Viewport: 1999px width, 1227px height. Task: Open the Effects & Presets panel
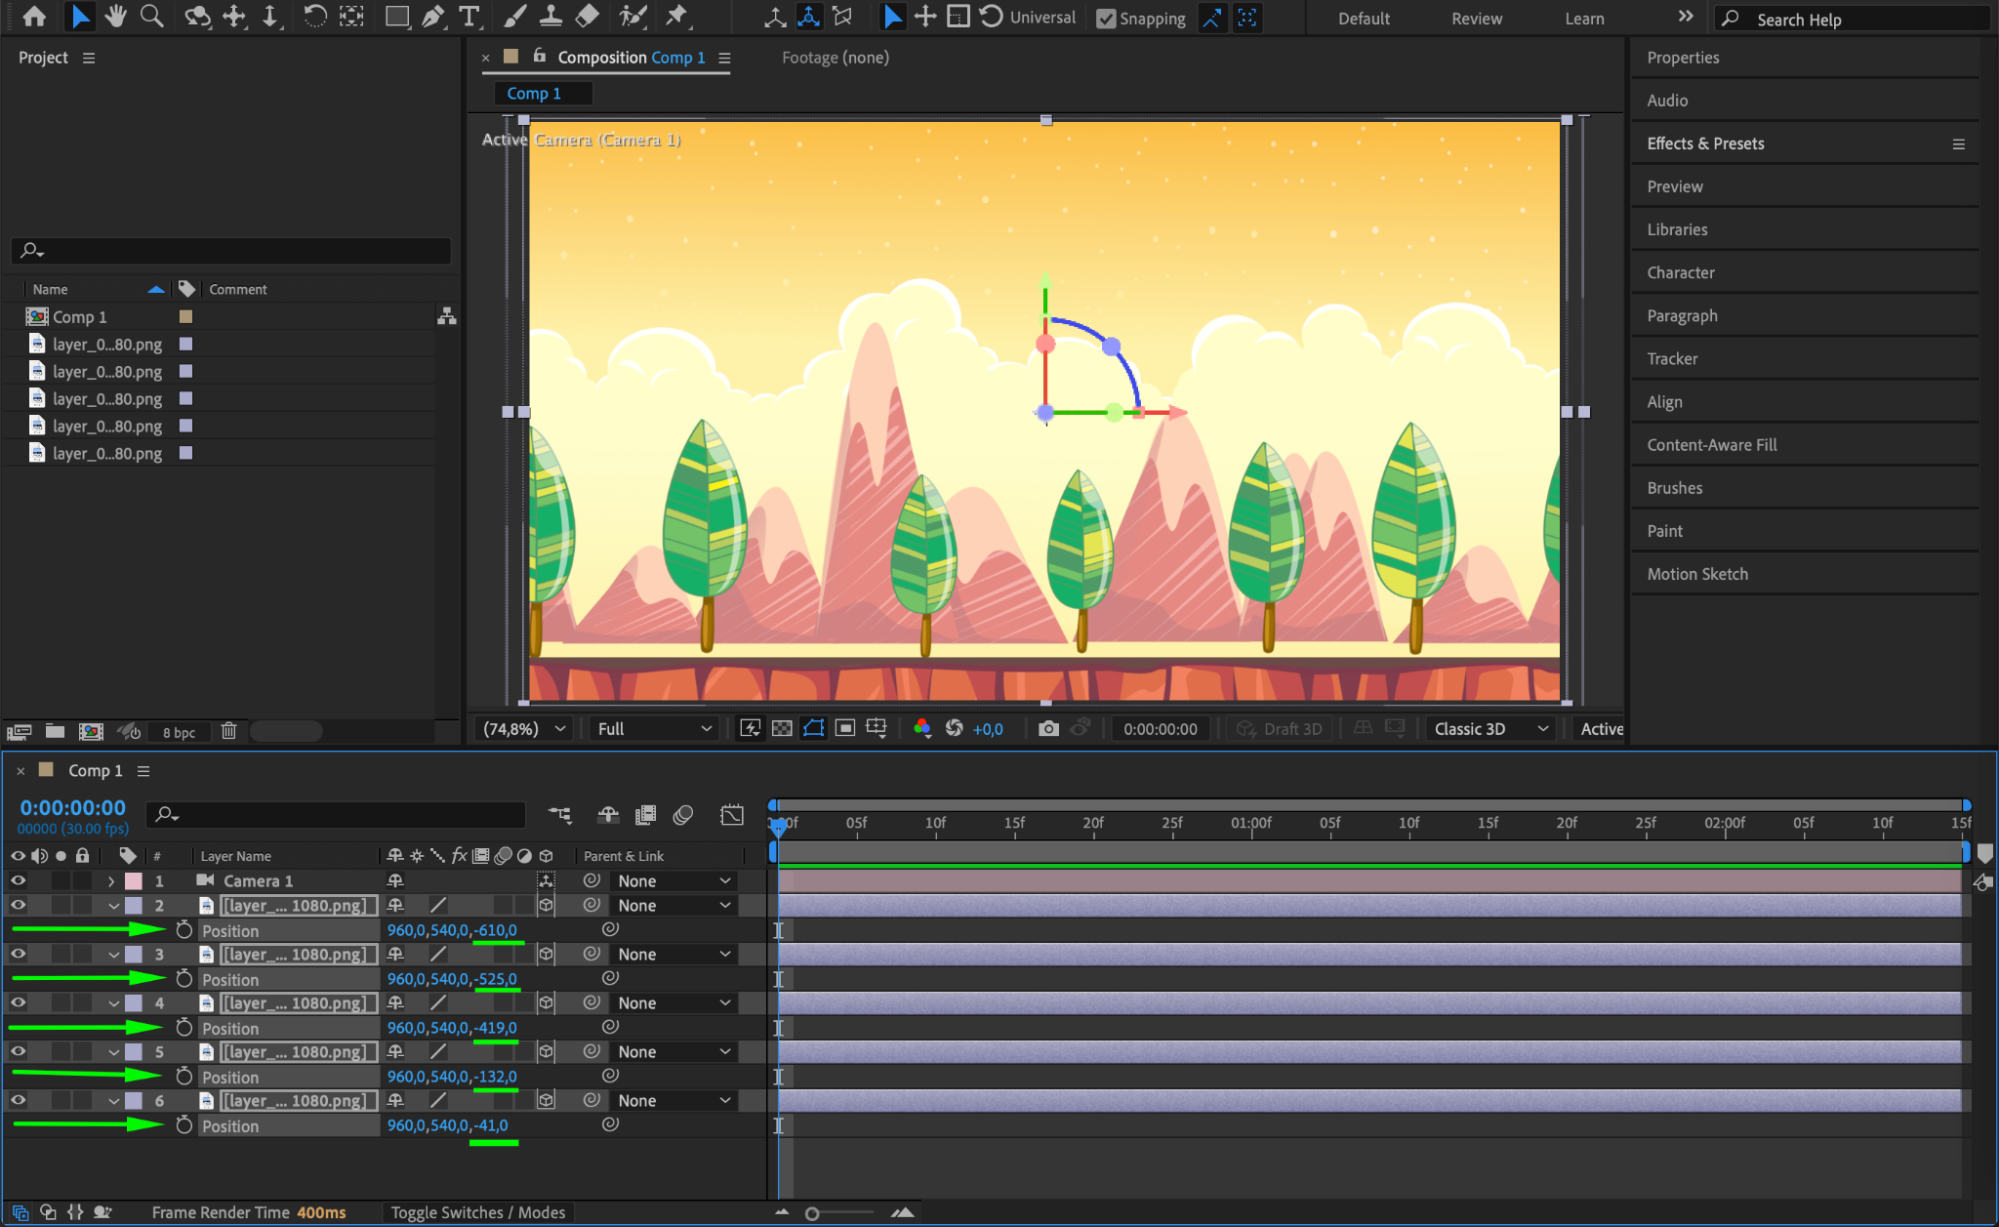(1705, 143)
